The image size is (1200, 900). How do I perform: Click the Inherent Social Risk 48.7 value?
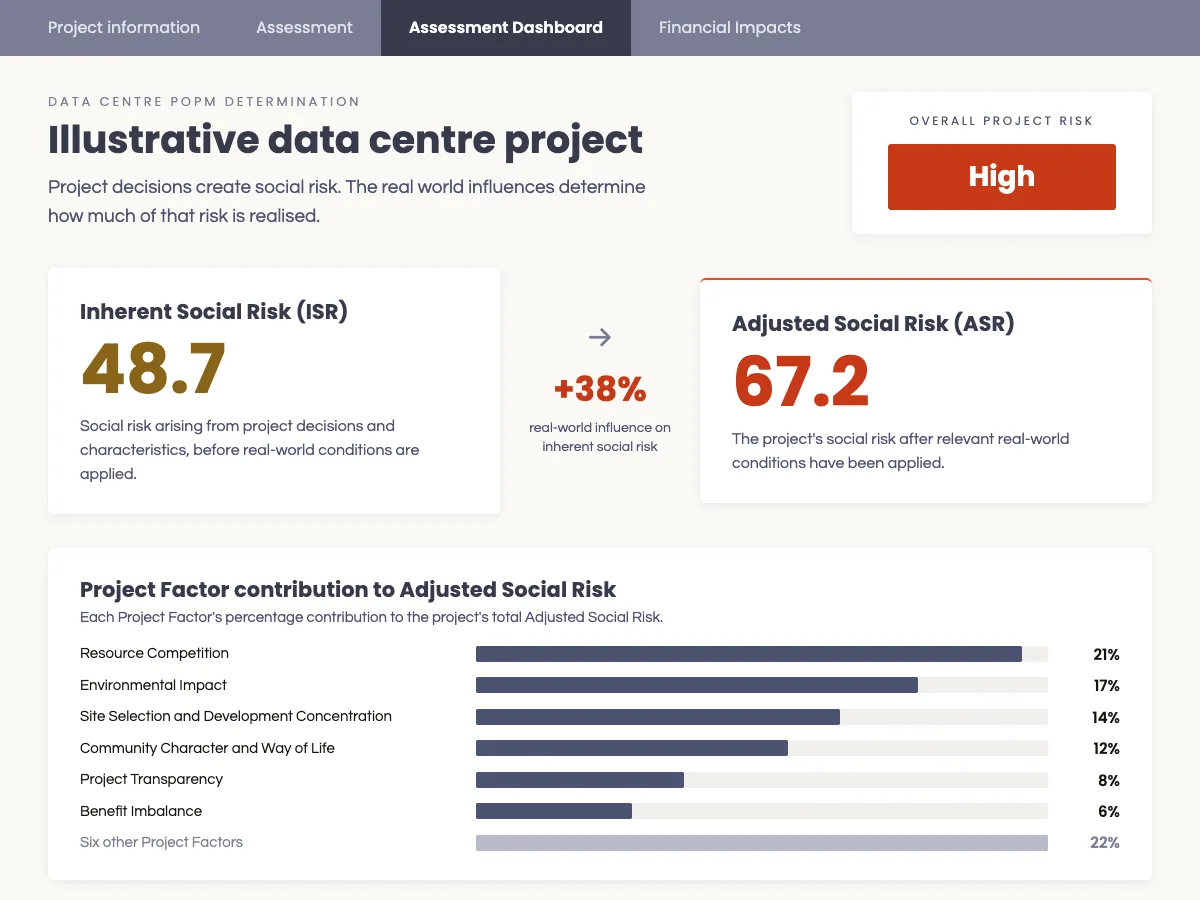tap(154, 369)
